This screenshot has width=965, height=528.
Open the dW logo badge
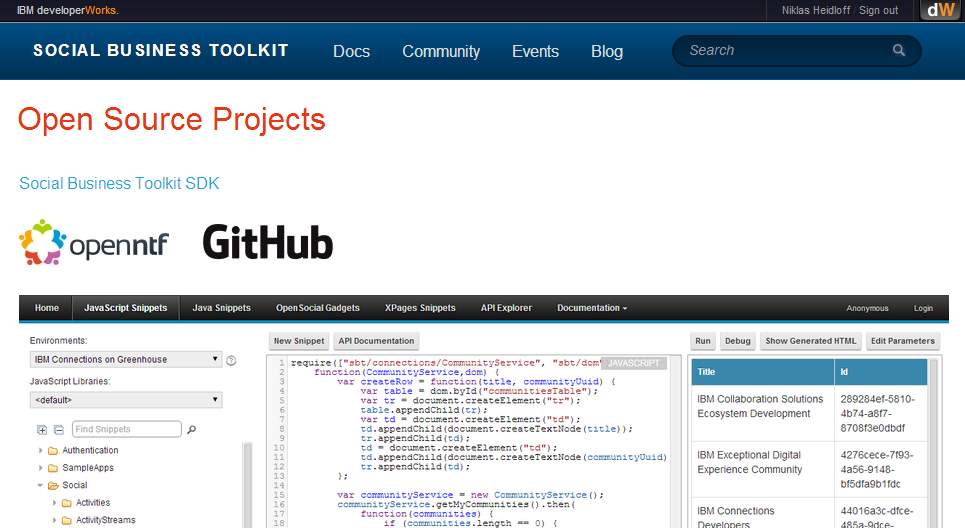(941, 10)
